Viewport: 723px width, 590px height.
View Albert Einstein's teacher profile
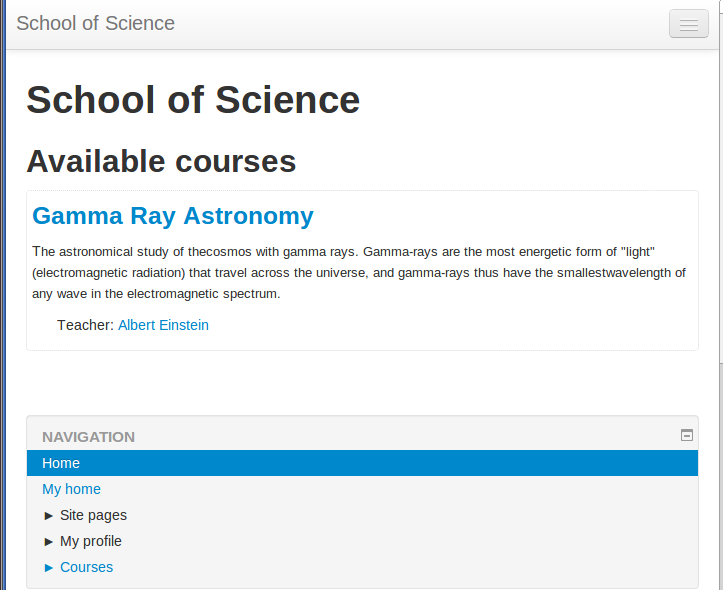pos(163,325)
